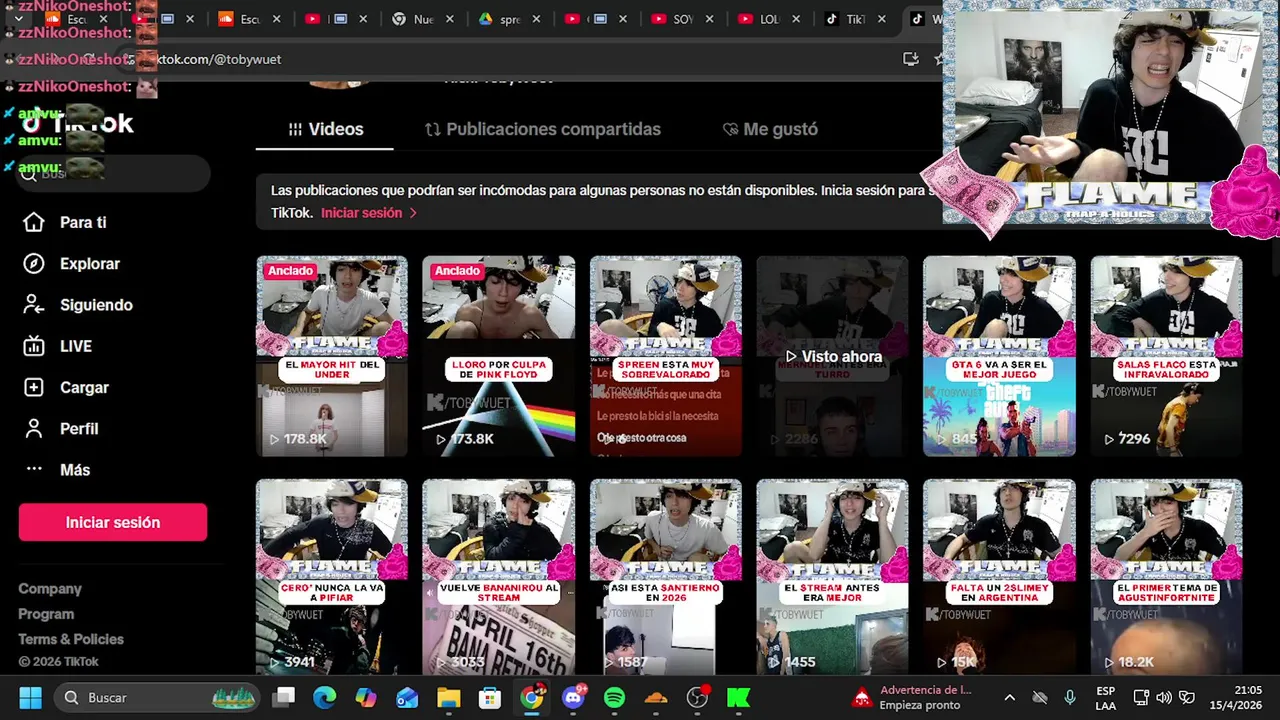Close the 'Nue' browser tab
This screenshot has height=720, width=1280.
click(x=450, y=19)
